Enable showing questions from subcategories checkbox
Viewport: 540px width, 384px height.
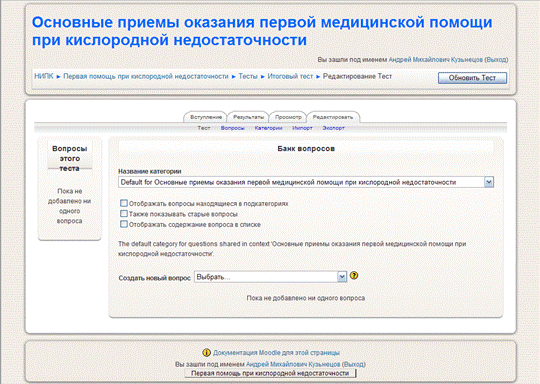pyautogui.click(x=124, y=203)
